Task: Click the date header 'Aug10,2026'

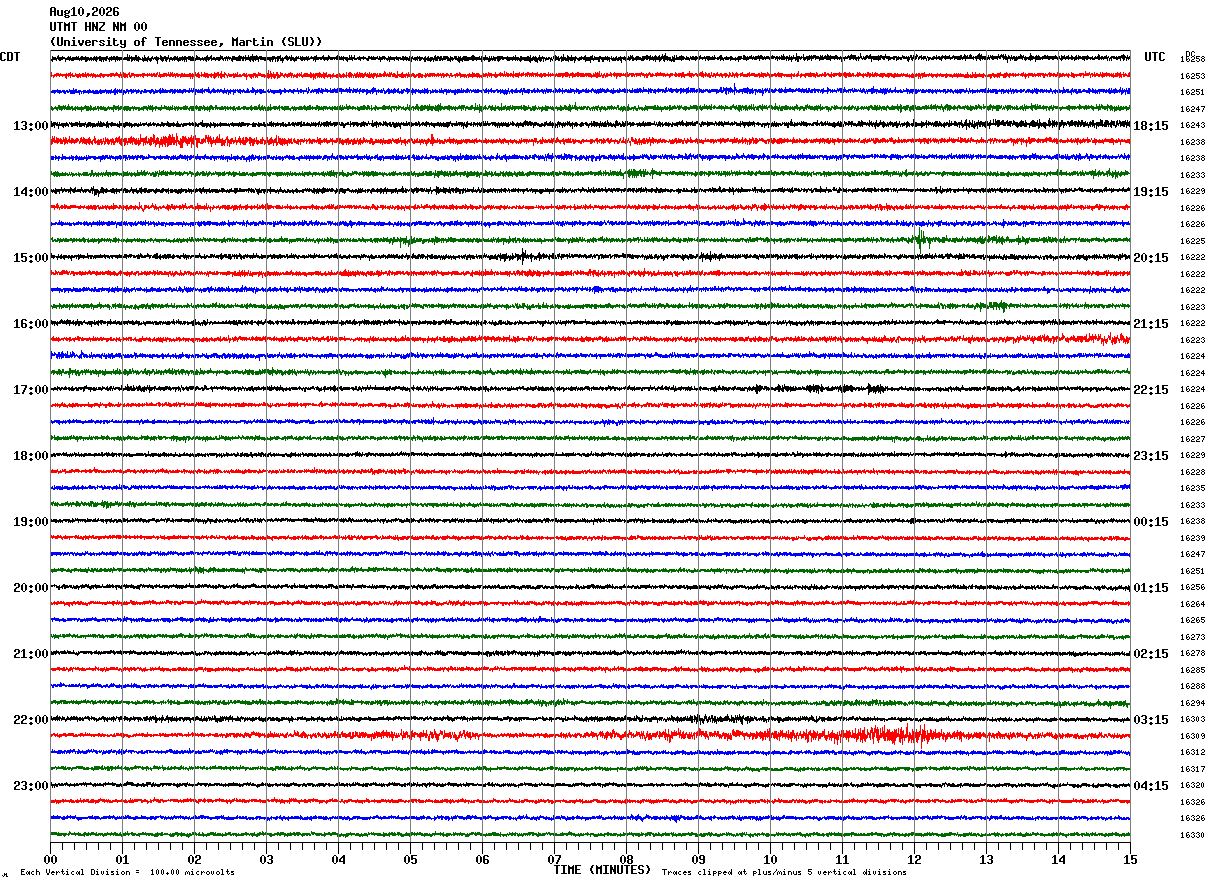Action: point(84,12)
